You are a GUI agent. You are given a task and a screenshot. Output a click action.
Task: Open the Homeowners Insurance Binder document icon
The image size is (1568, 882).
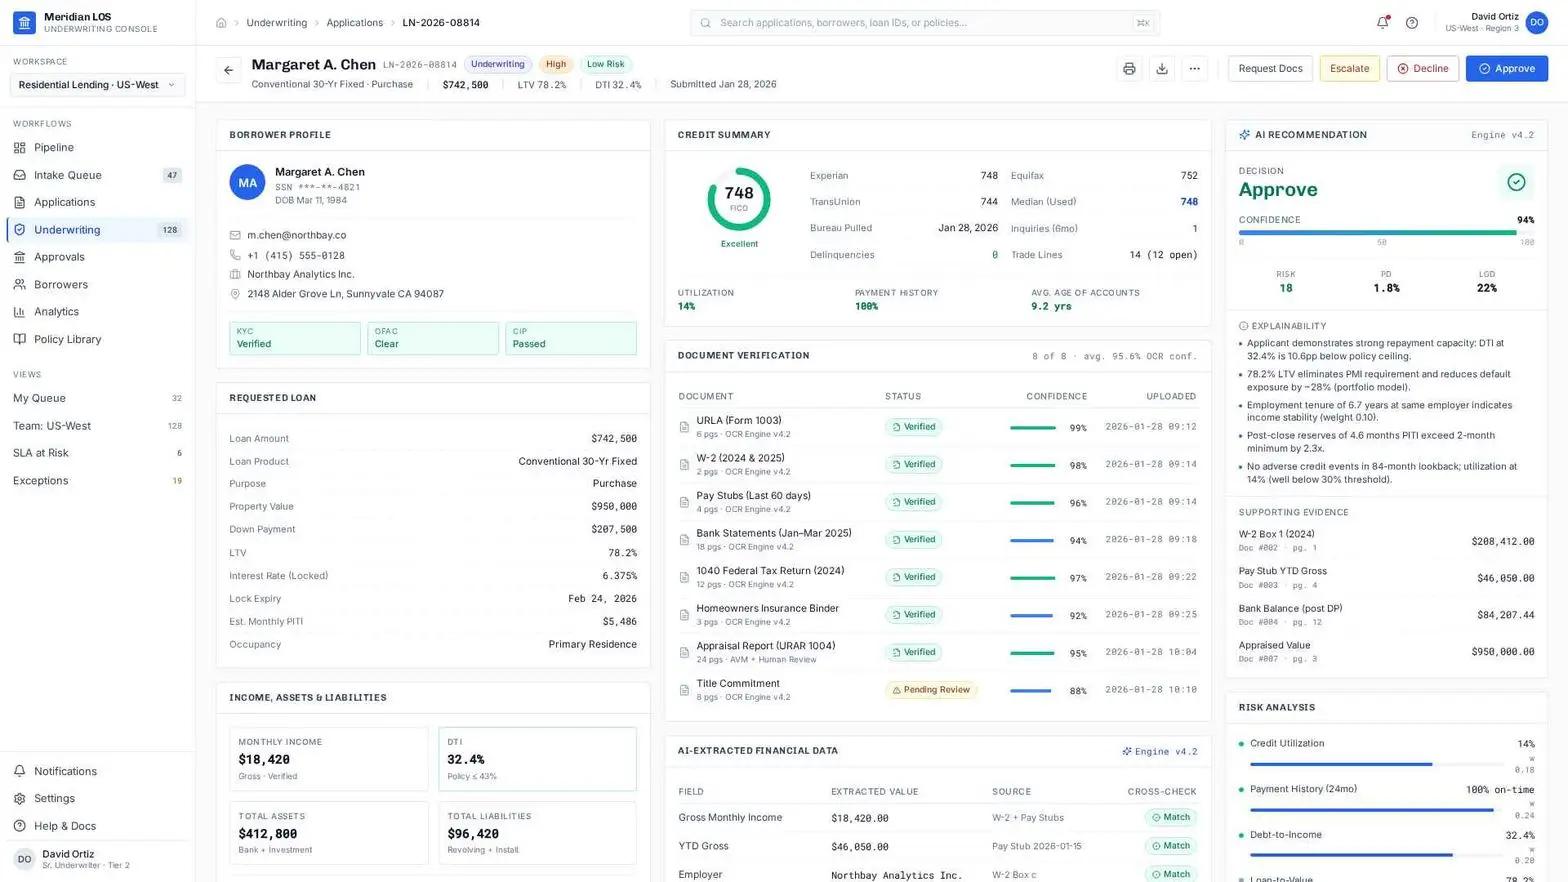coord(684,615)
